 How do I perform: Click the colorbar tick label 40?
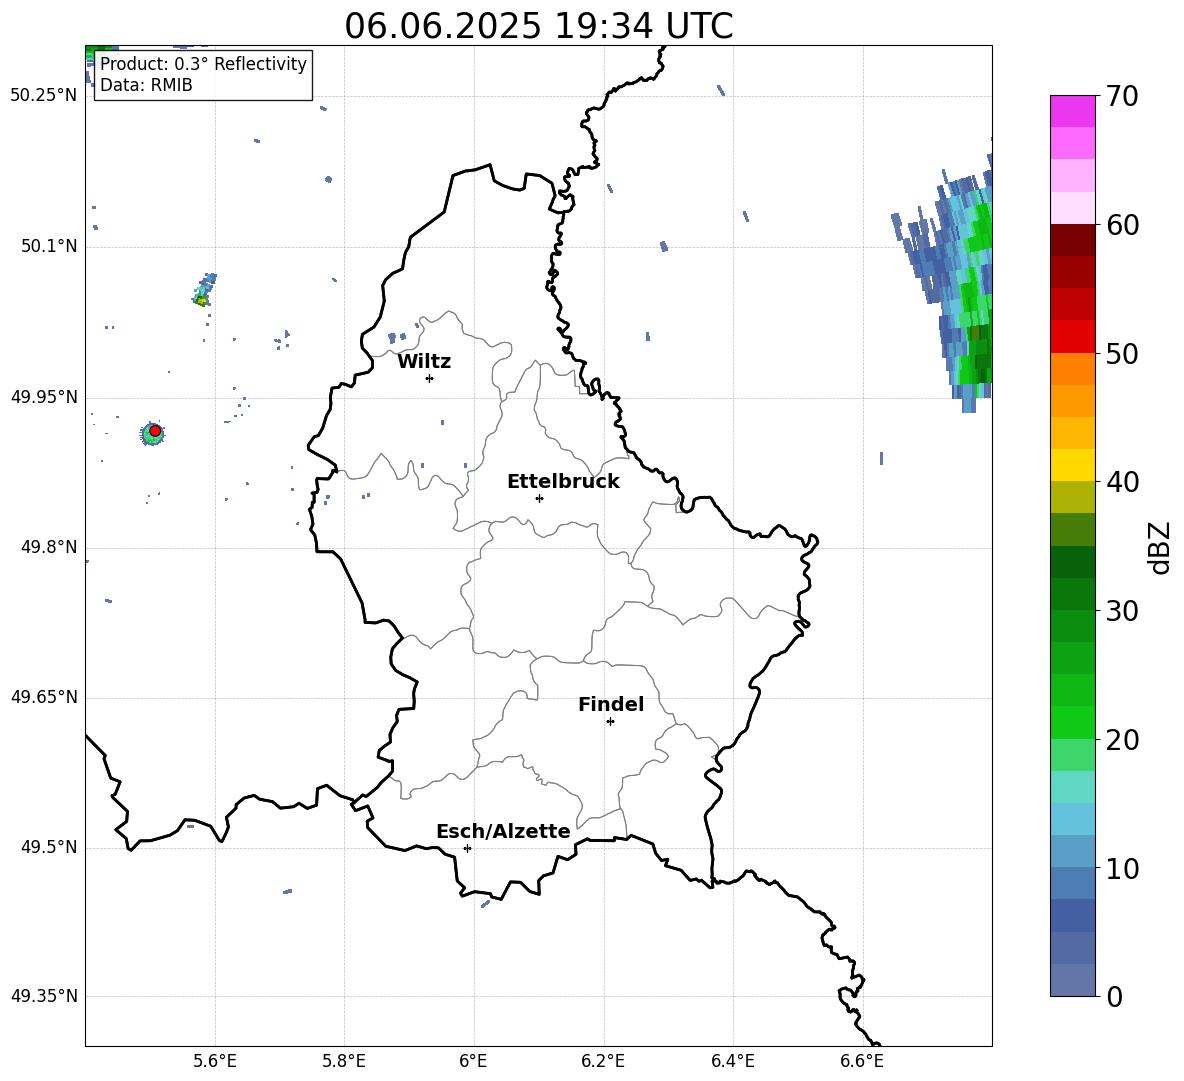[x=1122, y=482]
